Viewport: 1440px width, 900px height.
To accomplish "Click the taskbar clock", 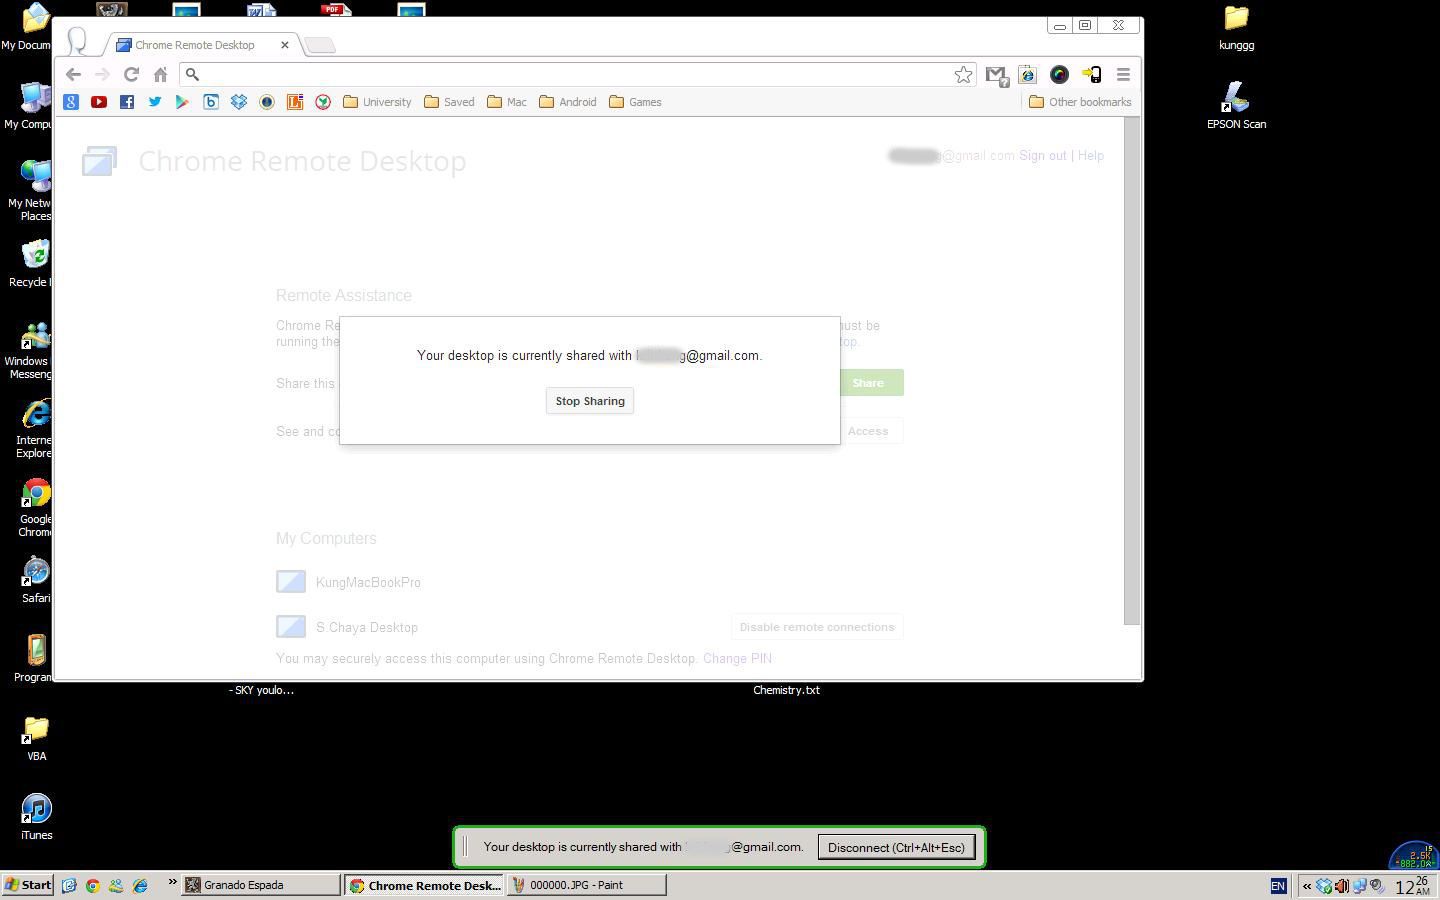I will point(1411,886).
